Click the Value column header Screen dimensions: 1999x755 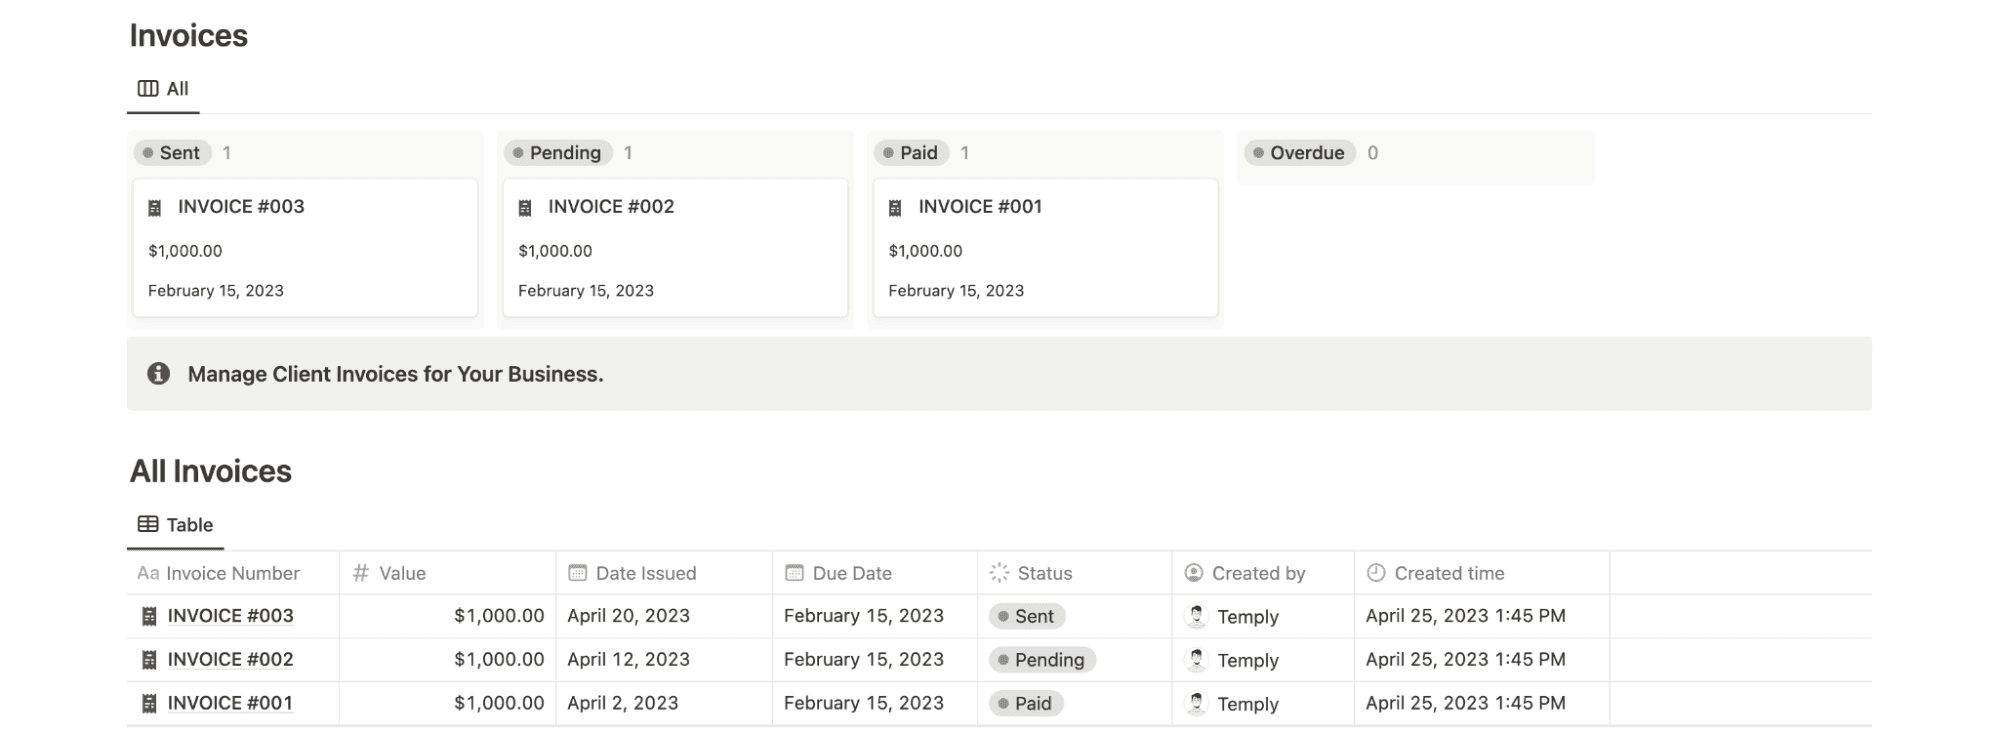coord(402,573)
